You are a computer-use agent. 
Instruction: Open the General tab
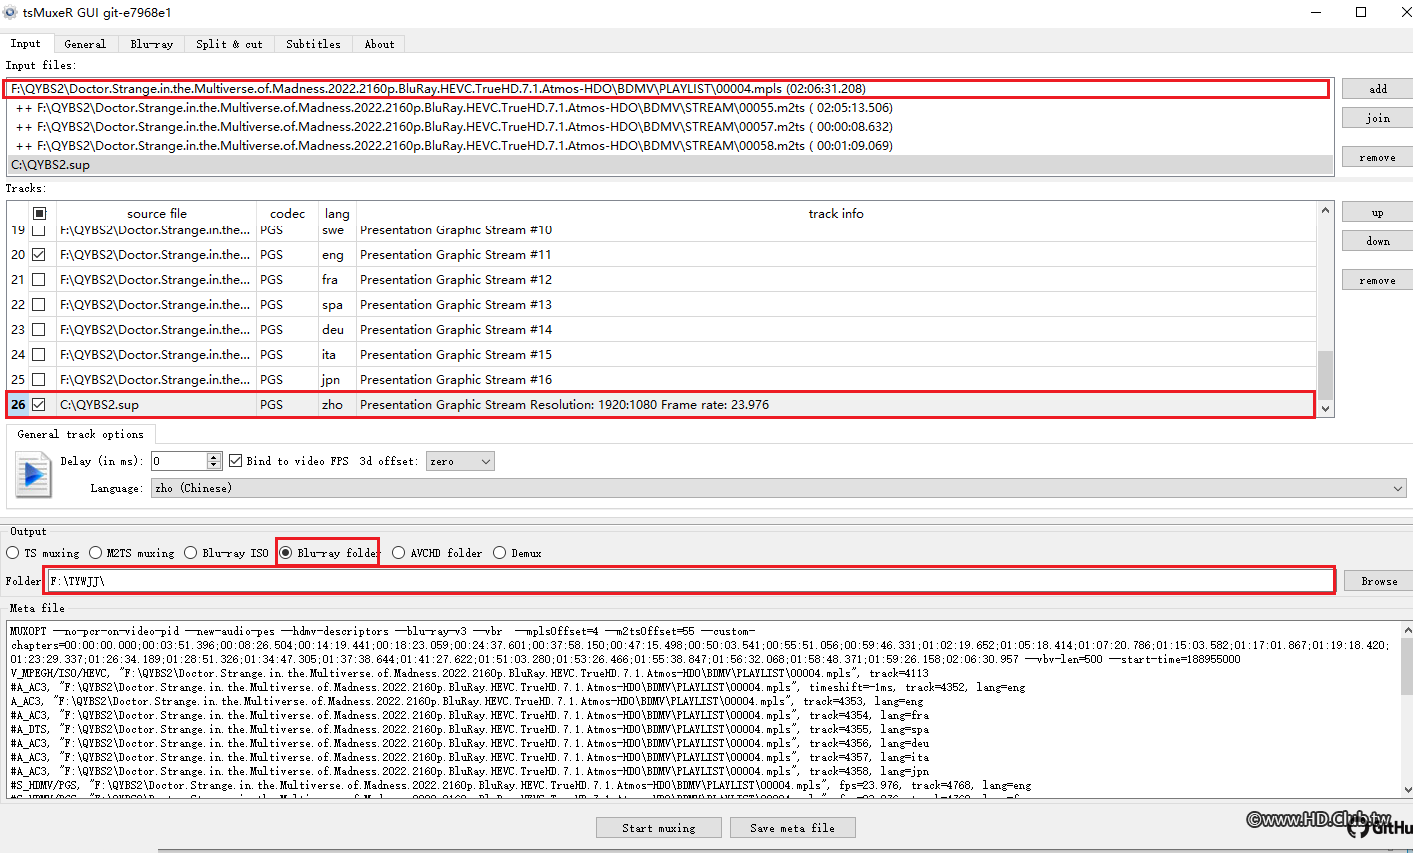(85, 44)
